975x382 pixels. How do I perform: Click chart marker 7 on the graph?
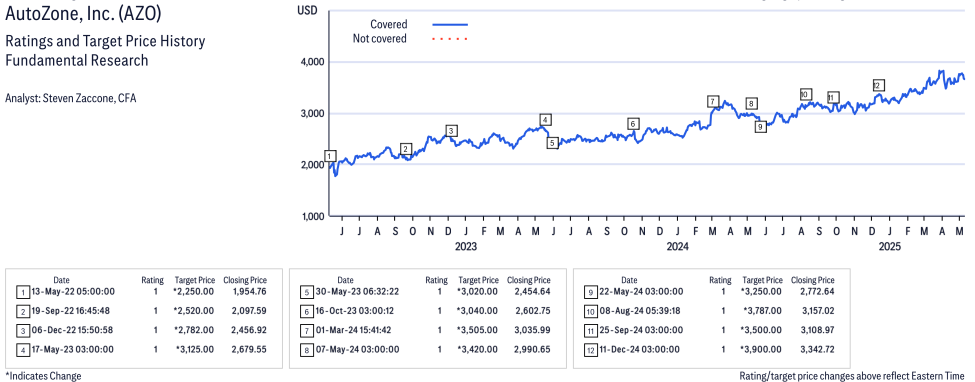pyautogui.click(x=713, y=101)
